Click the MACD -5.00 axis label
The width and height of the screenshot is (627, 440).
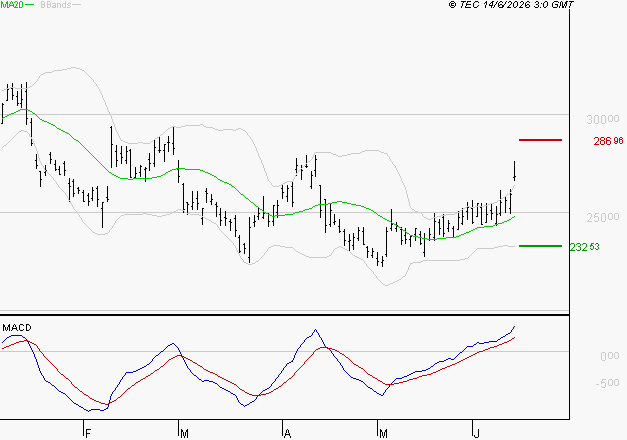[x=607, y=383]
